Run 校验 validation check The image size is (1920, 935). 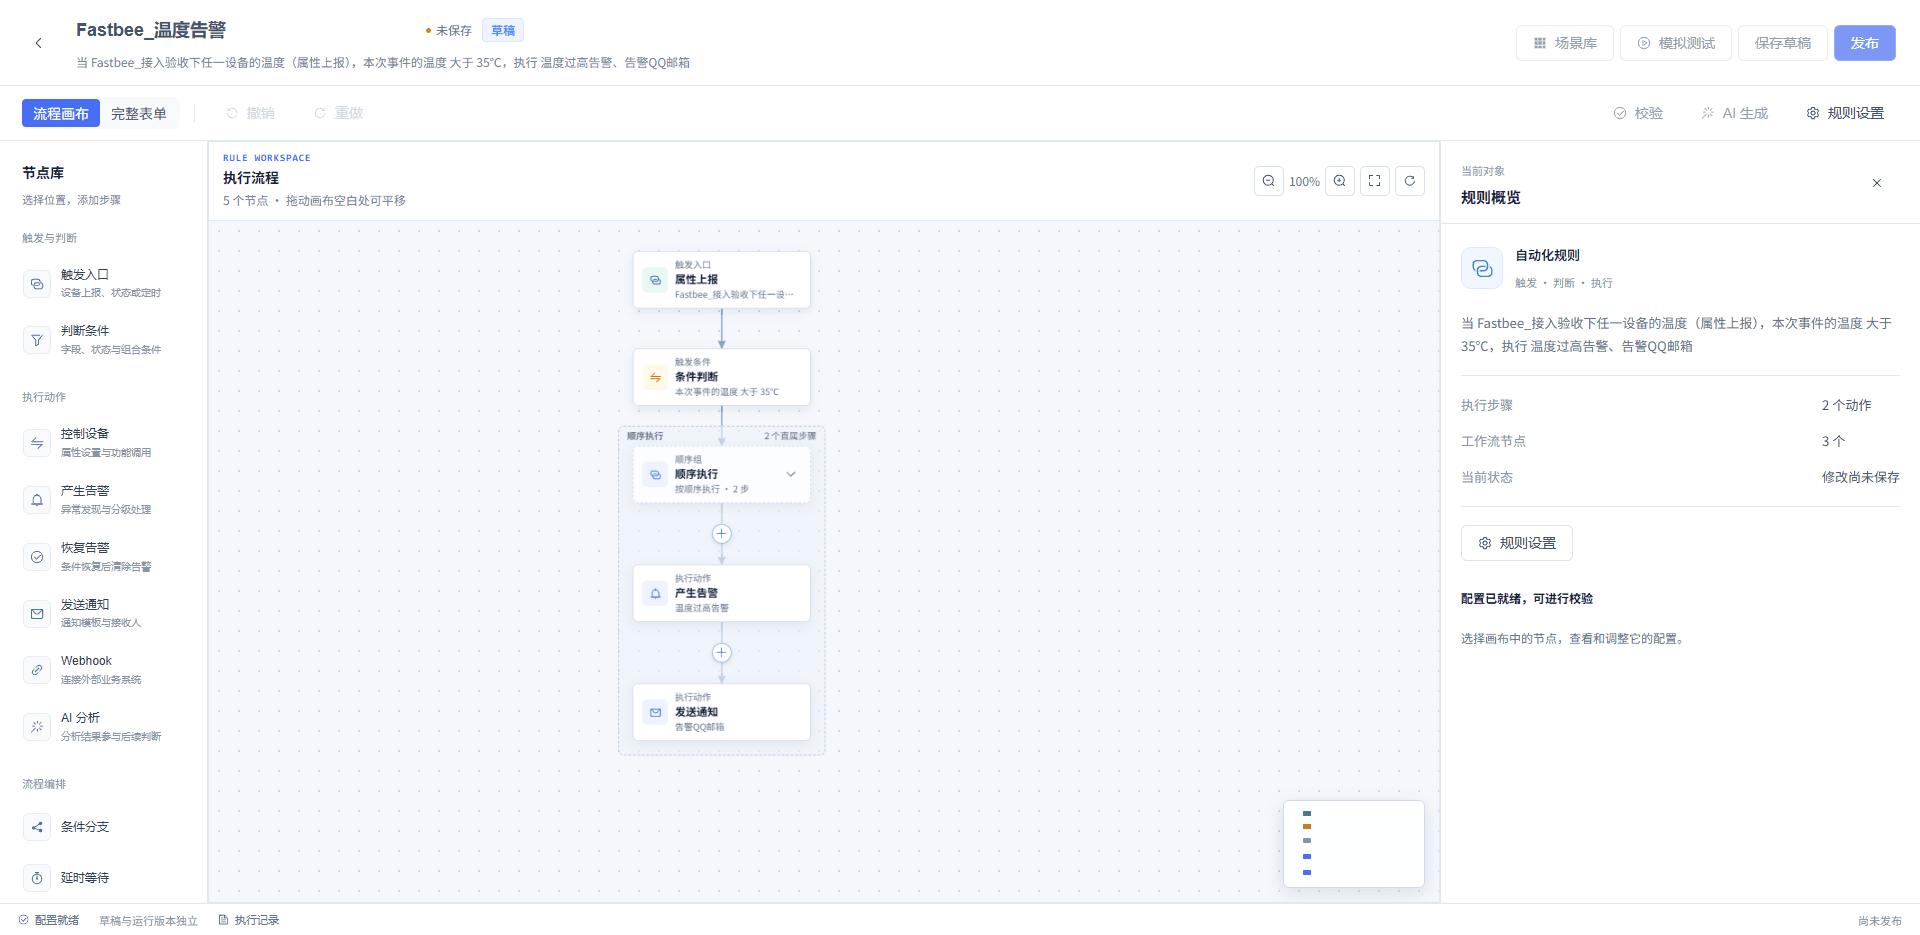(1638, 113)
